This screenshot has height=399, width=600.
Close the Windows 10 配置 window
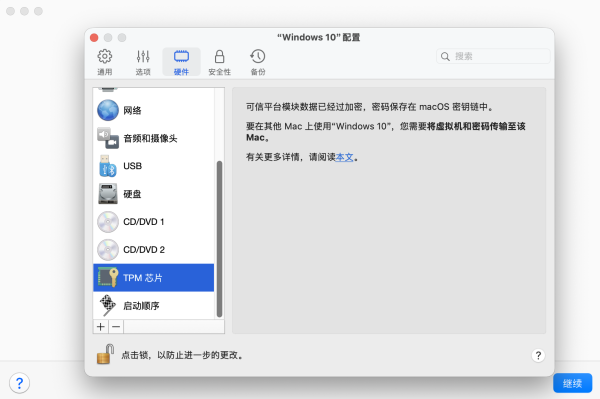coord(94,37)
